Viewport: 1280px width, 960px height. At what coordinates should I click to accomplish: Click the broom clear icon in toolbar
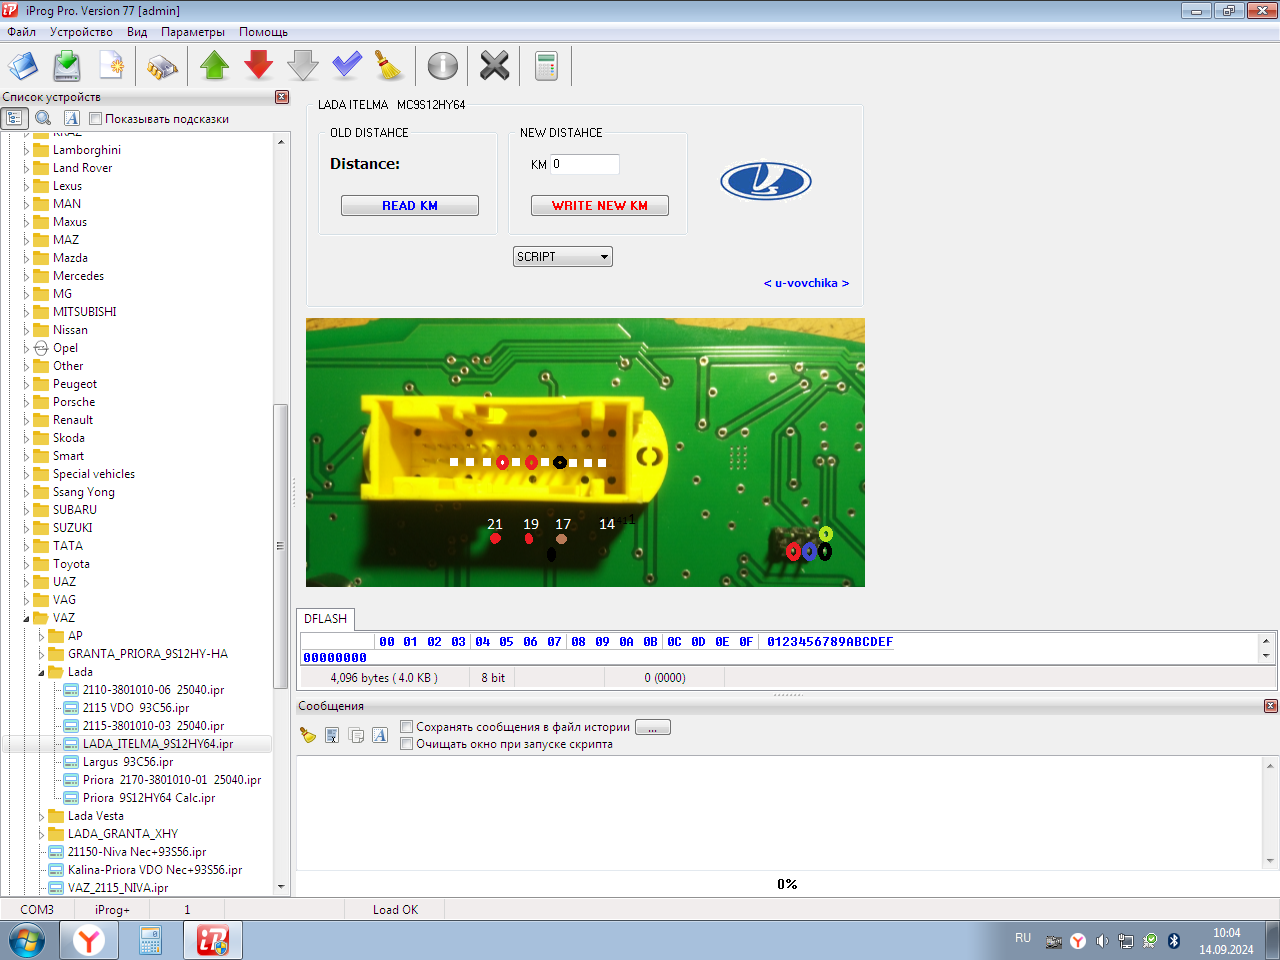(388, 66)
